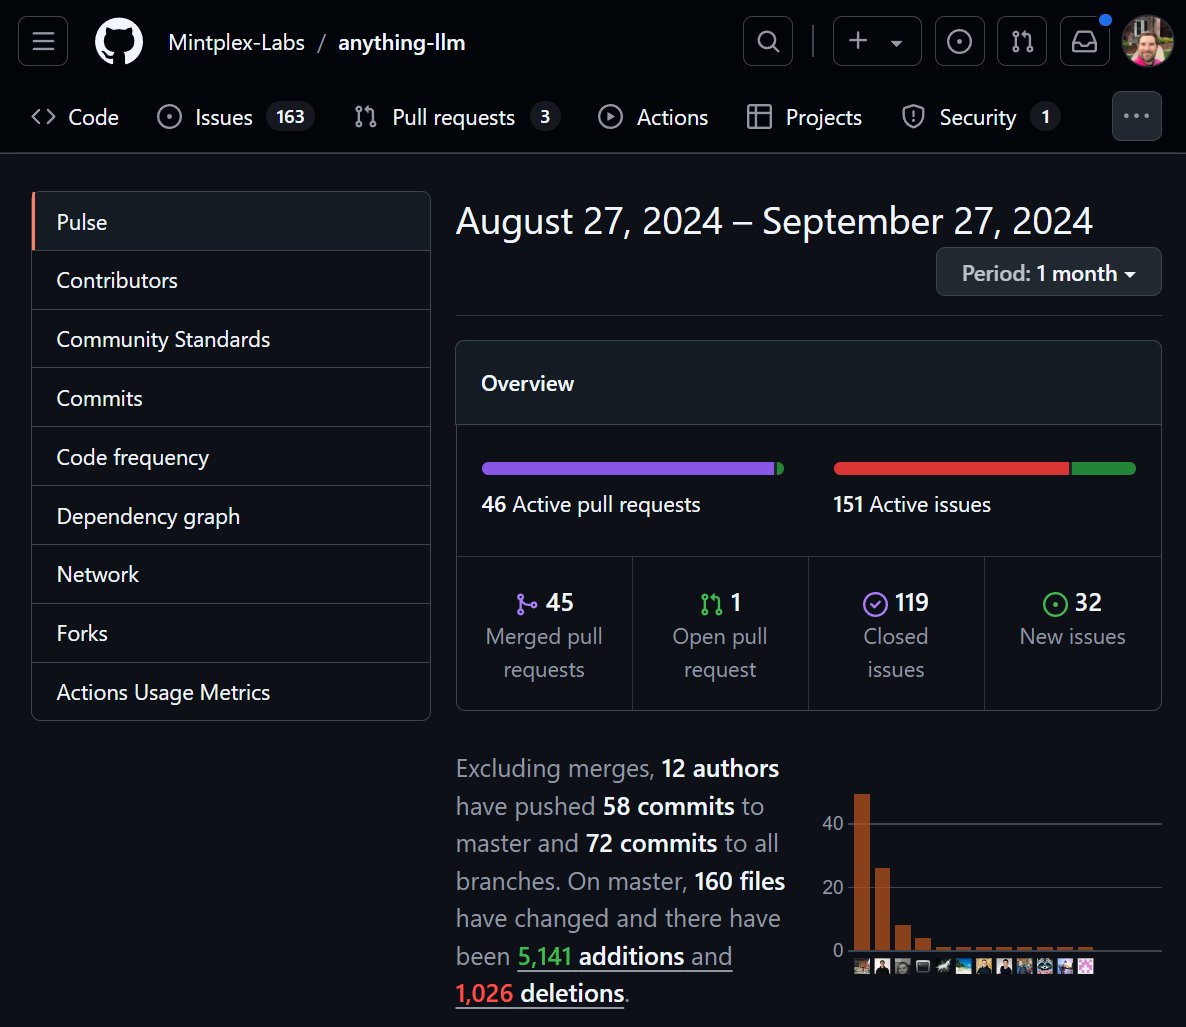Open Network in the insights sidebar

point(231,575)
